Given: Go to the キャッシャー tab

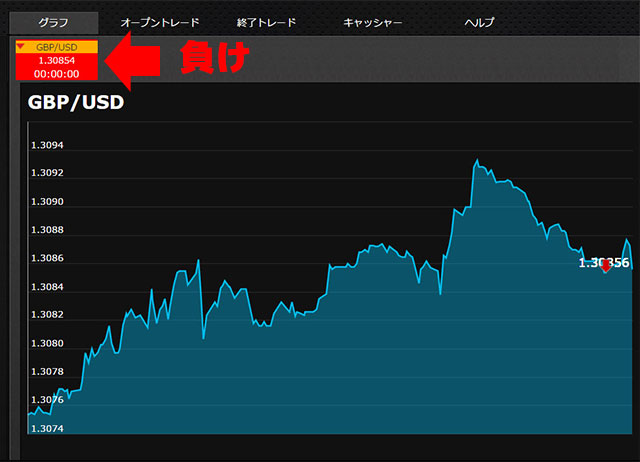Looking at the screenshot, I should [x=373, y=22].
